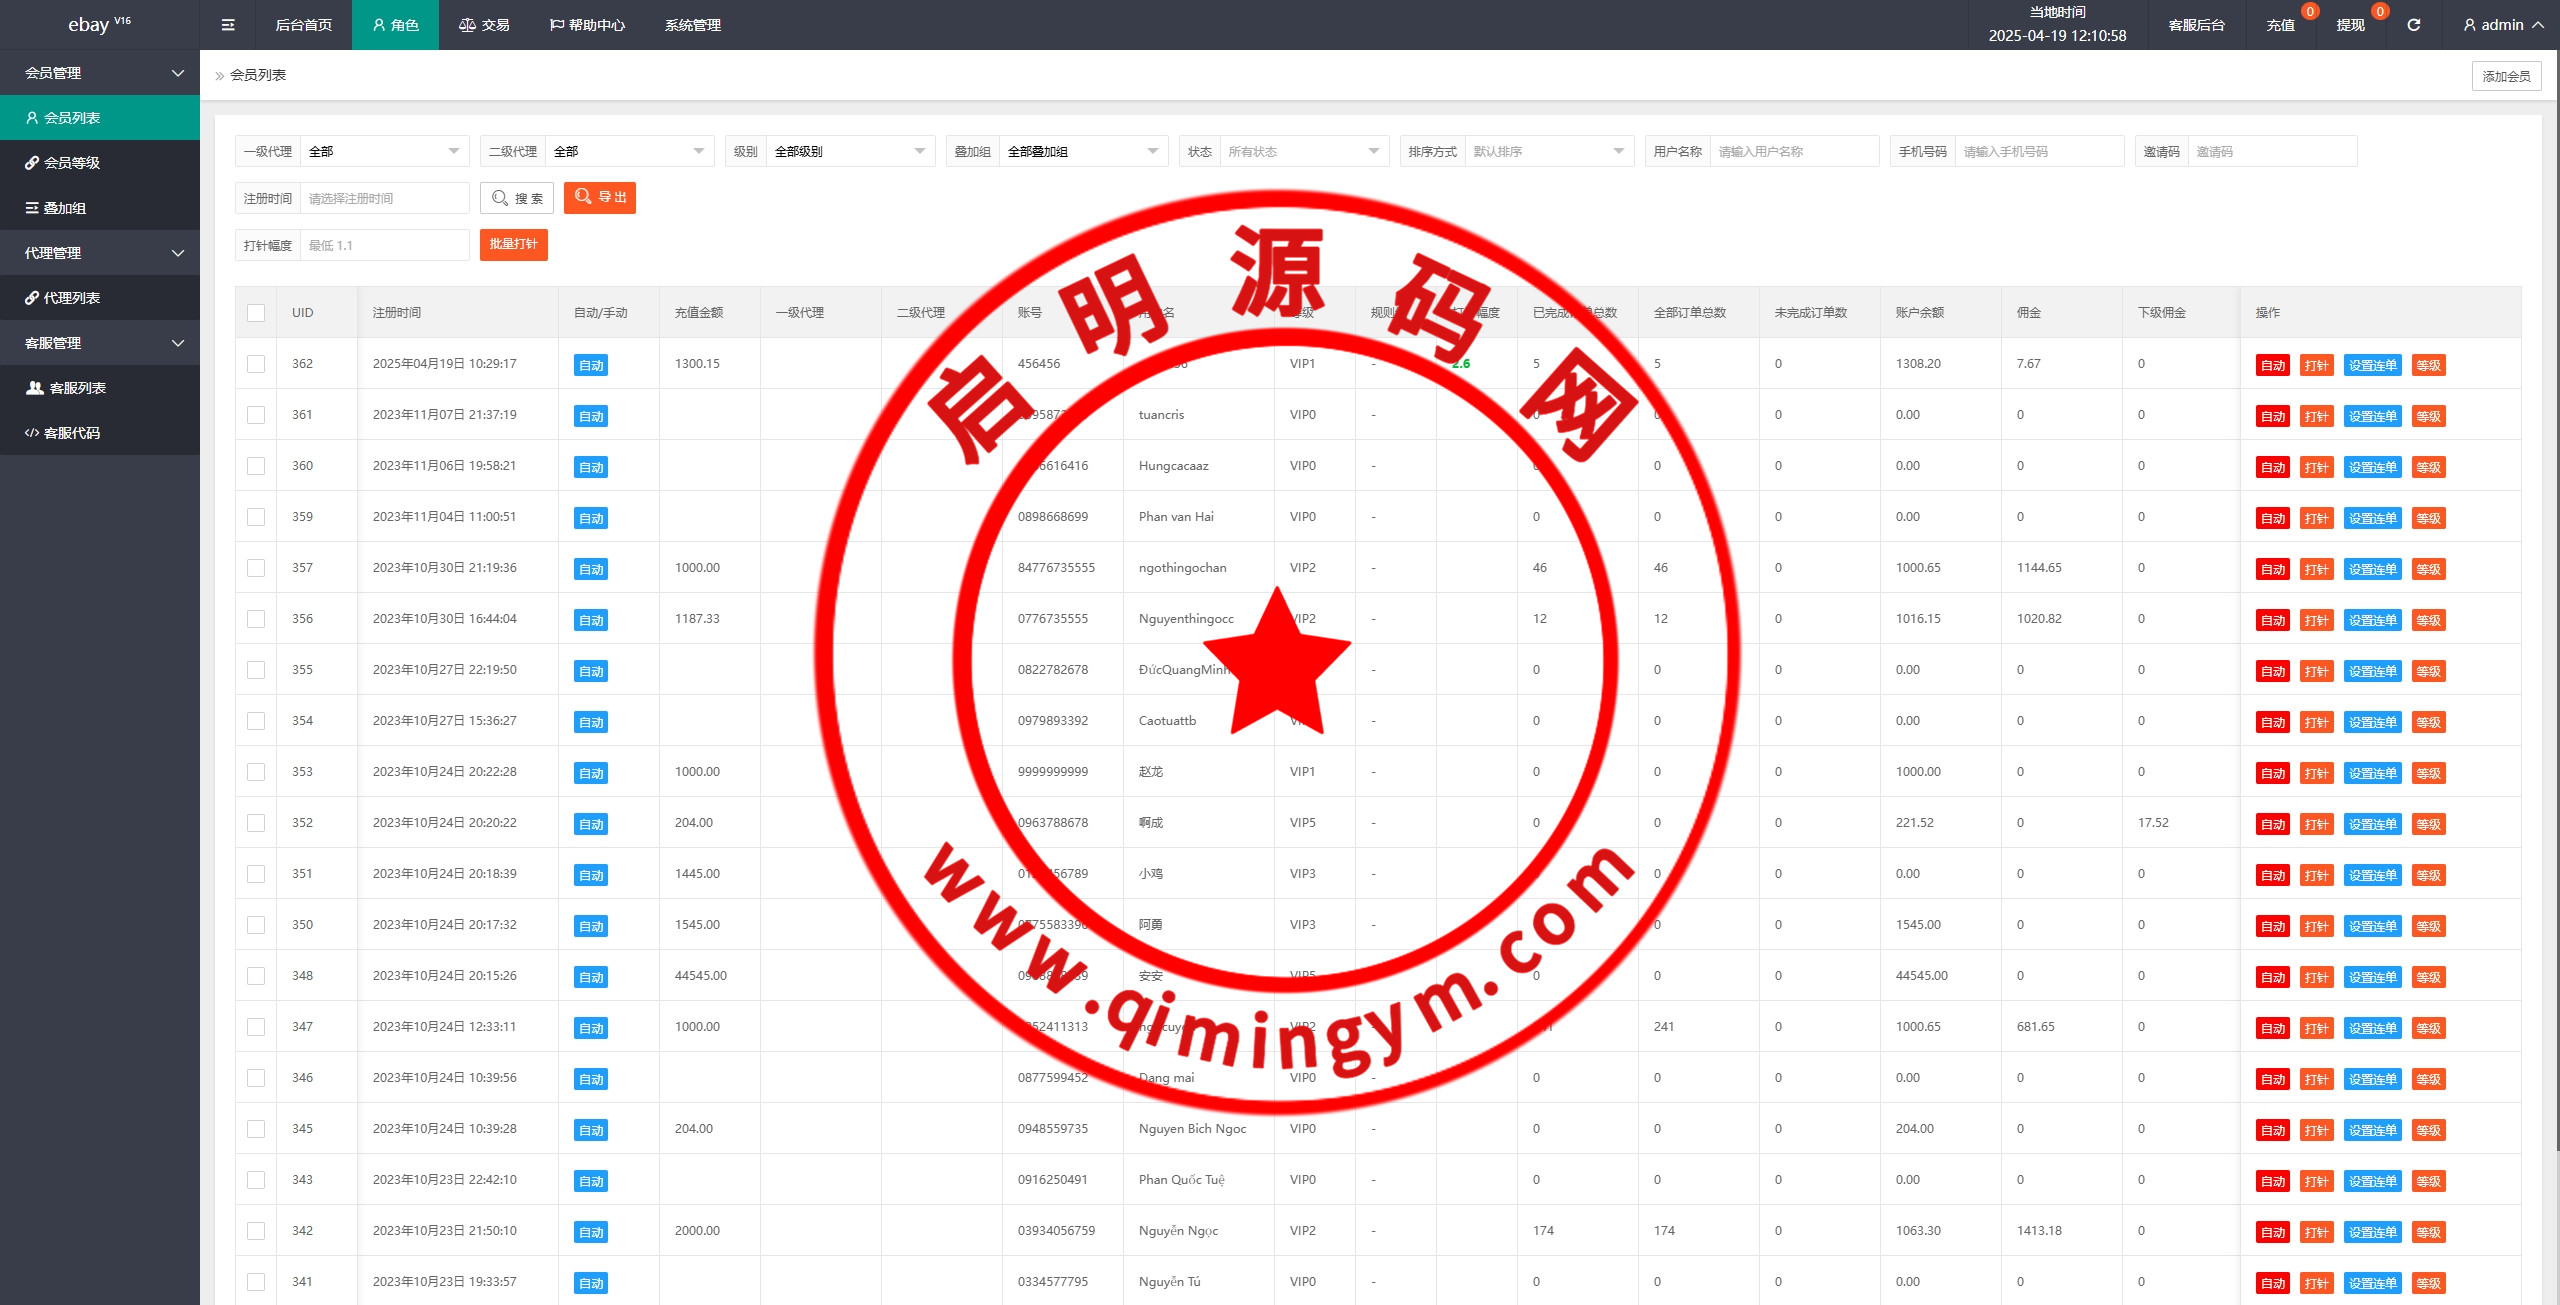
Task: Click the refresh icon in top bar
Action: [x=2413, y=25]
